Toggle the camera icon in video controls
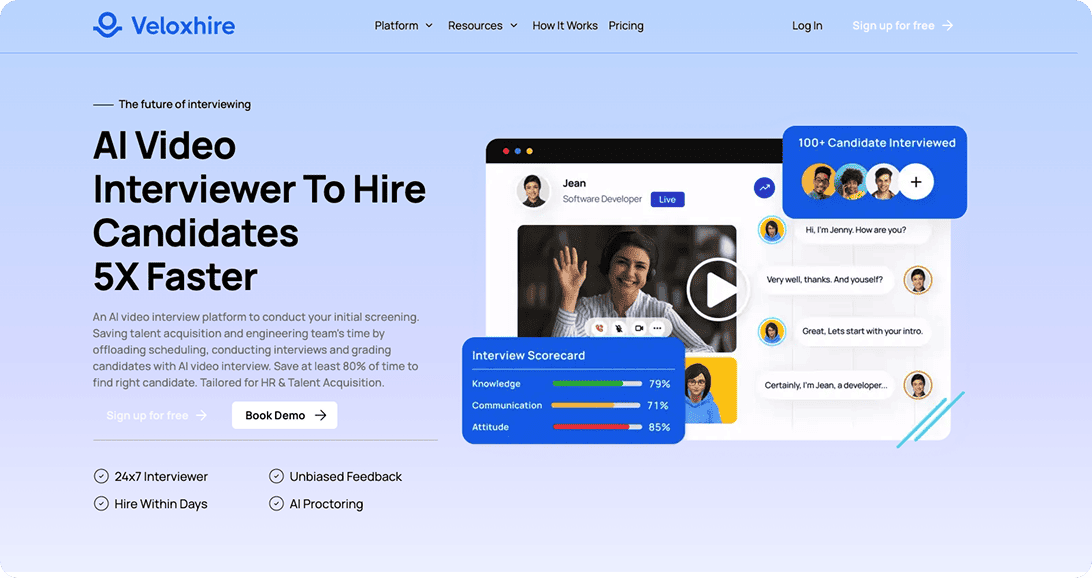1092x578 pixels. coord(638,328)
